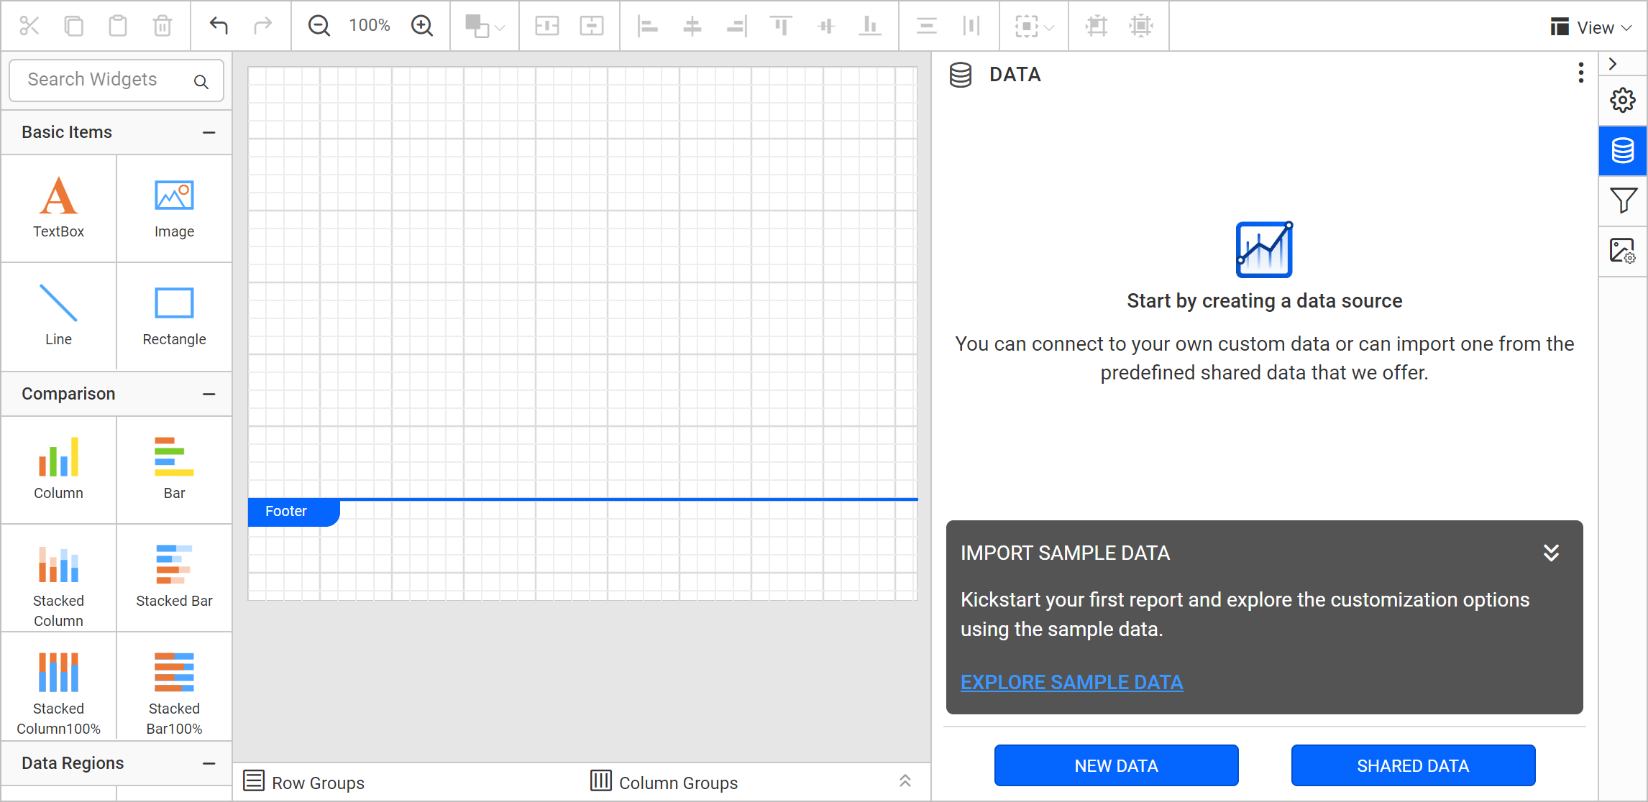Open the Properties gear panel
This screenshot has width=1648, height=802.
(x=1622, y=100)
